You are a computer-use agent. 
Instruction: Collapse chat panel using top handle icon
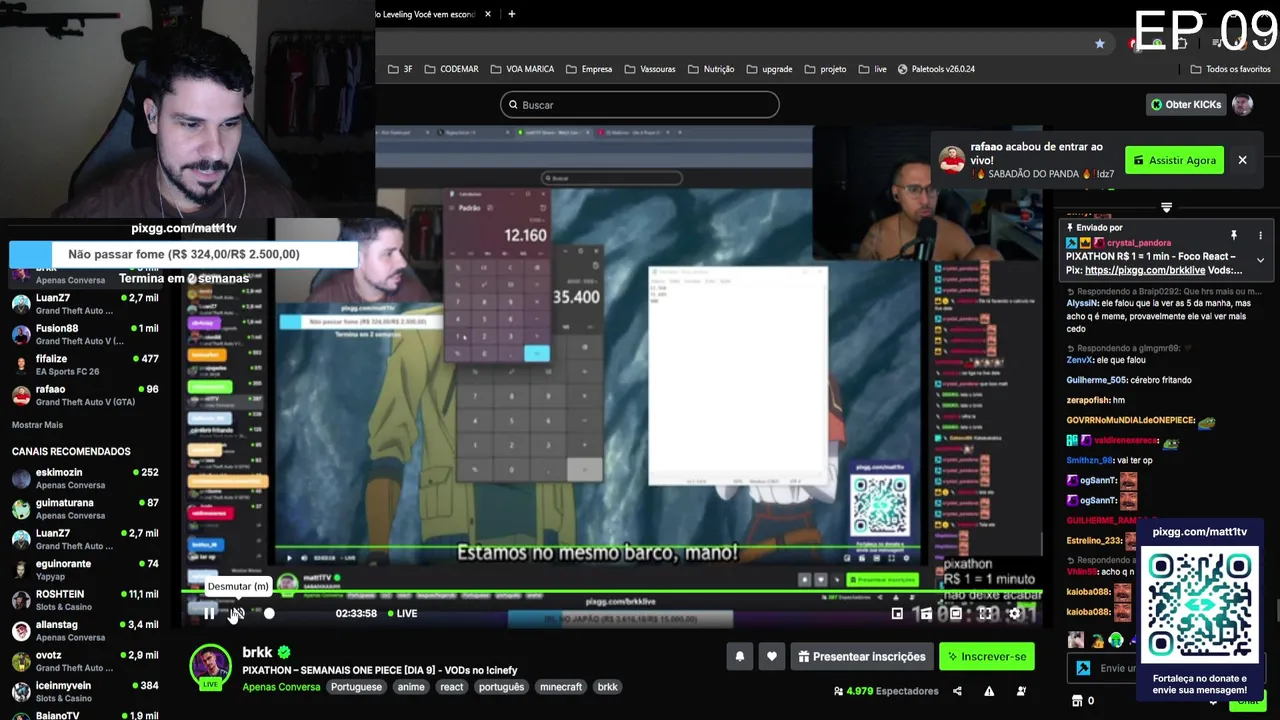coord(1166,207)
